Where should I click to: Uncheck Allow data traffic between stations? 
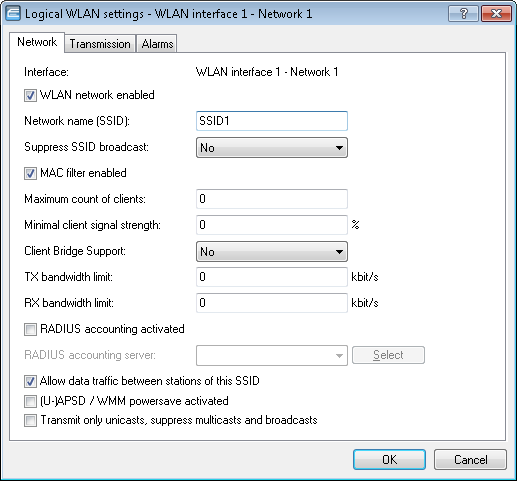click(30, 382)
